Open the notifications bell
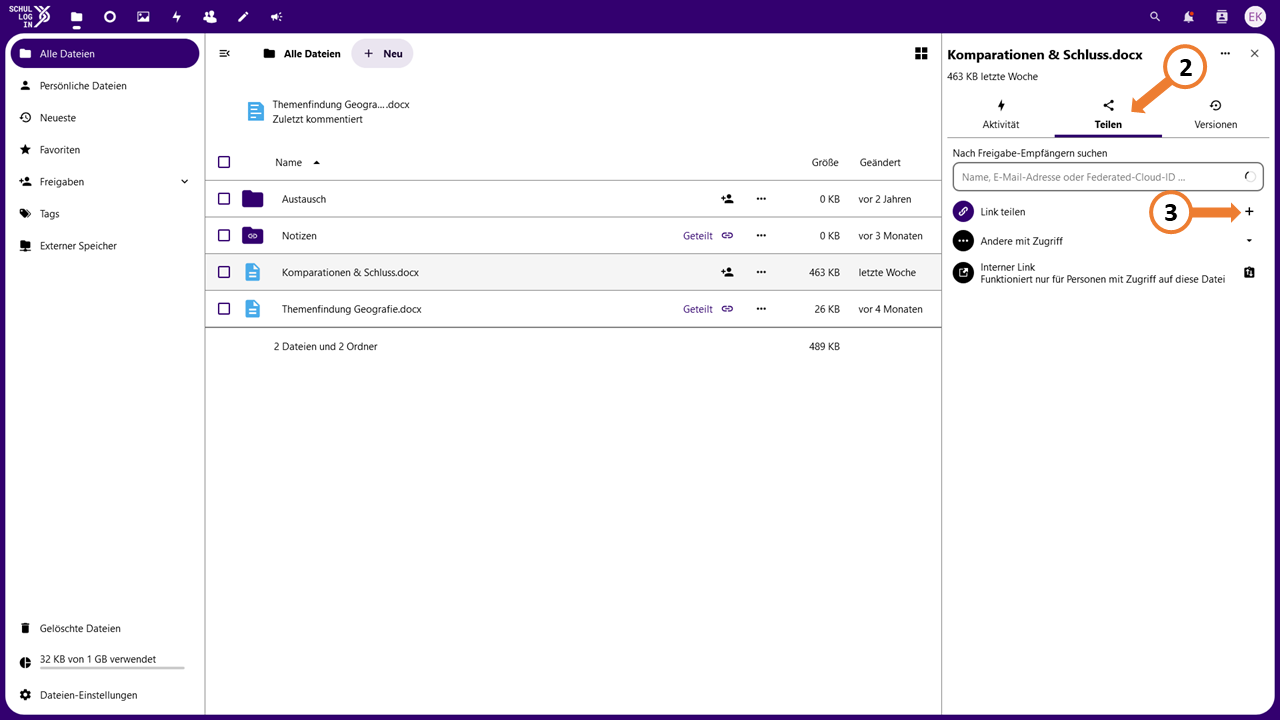 click(1188, 17)
